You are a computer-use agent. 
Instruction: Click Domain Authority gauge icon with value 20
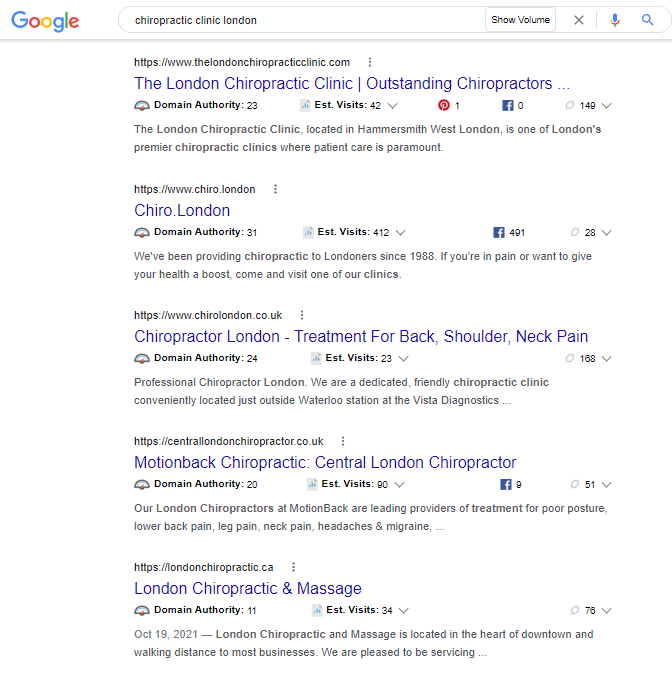142,485
